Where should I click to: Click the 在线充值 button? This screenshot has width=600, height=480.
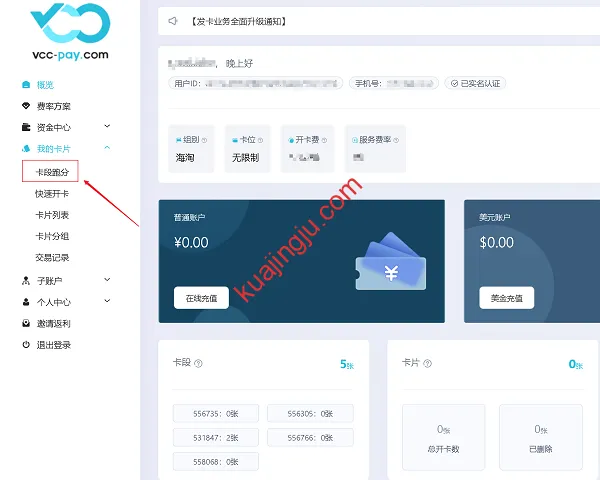pos(201,298)
